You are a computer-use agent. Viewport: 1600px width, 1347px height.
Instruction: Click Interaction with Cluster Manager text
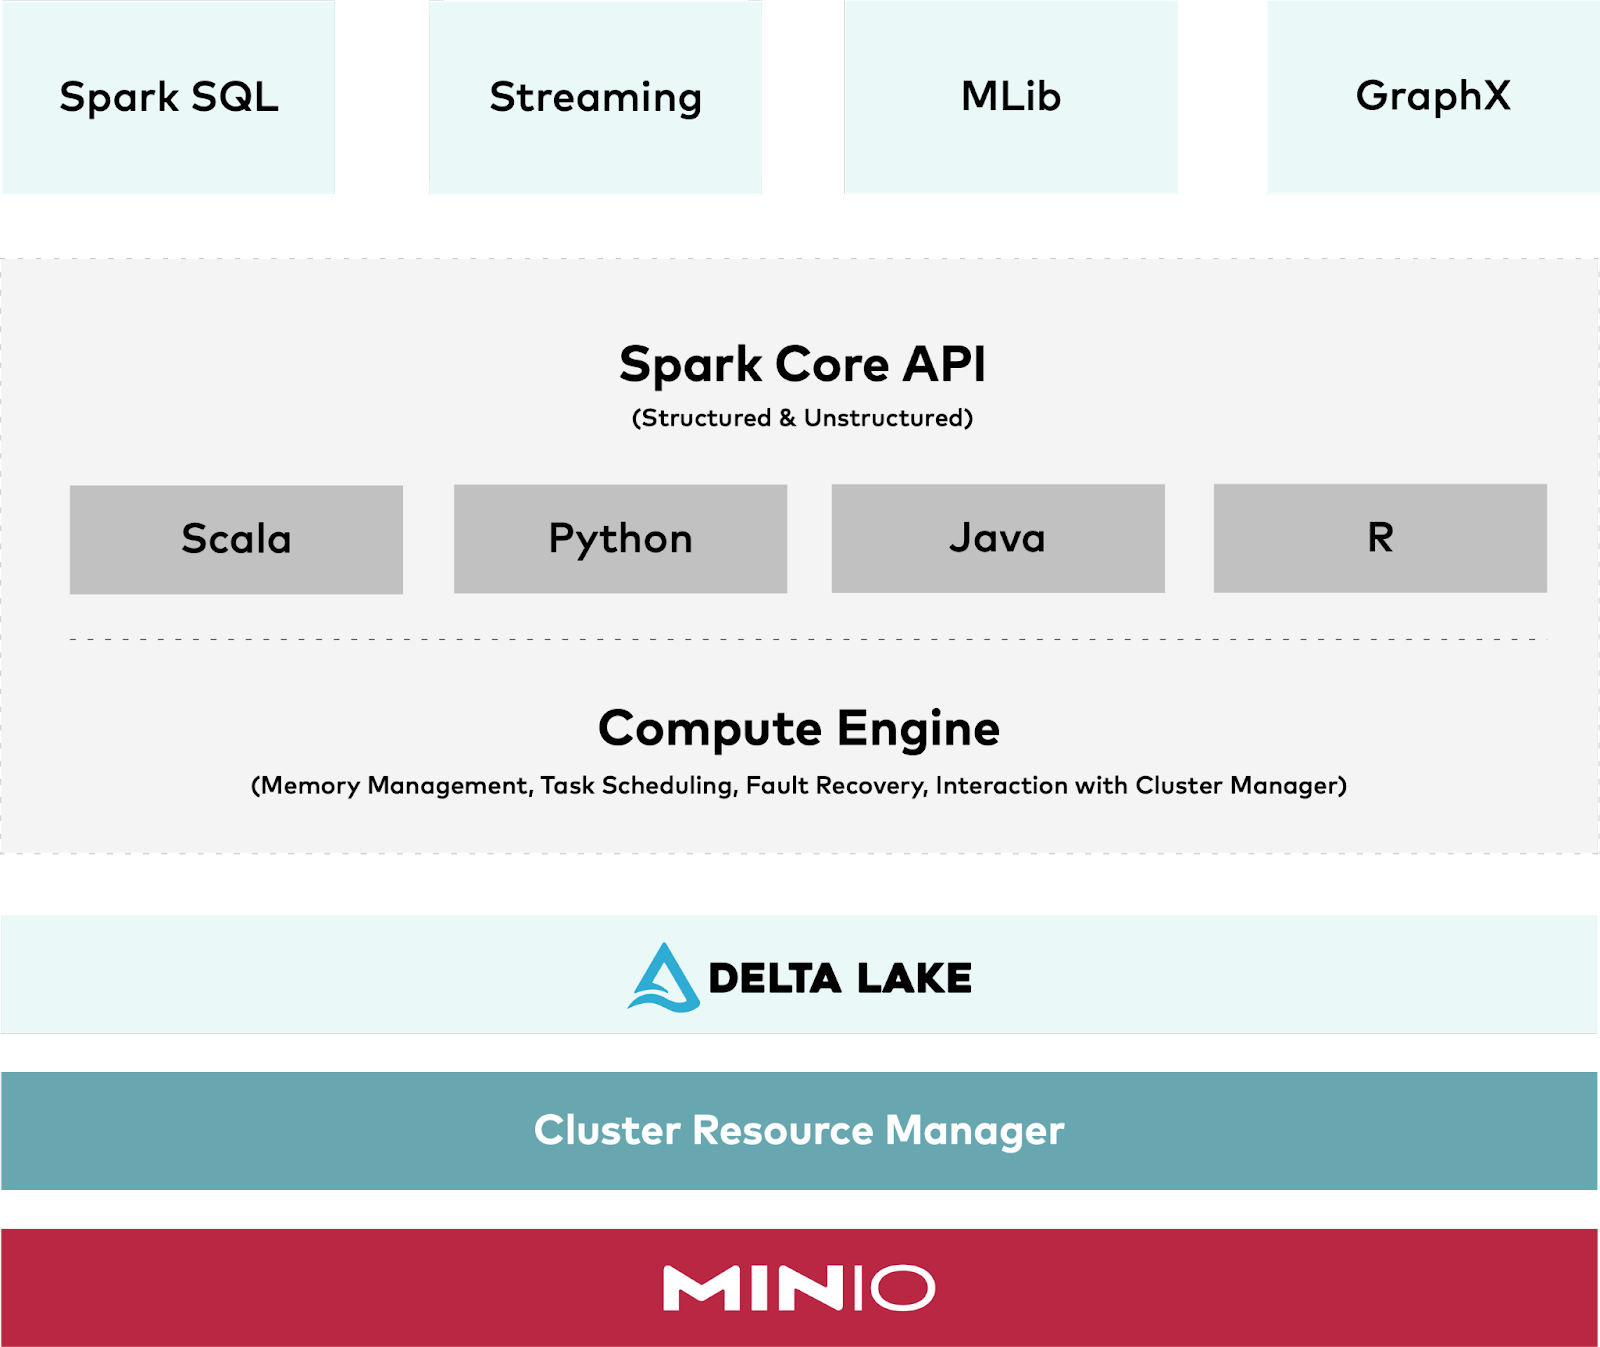[1138, 786]
